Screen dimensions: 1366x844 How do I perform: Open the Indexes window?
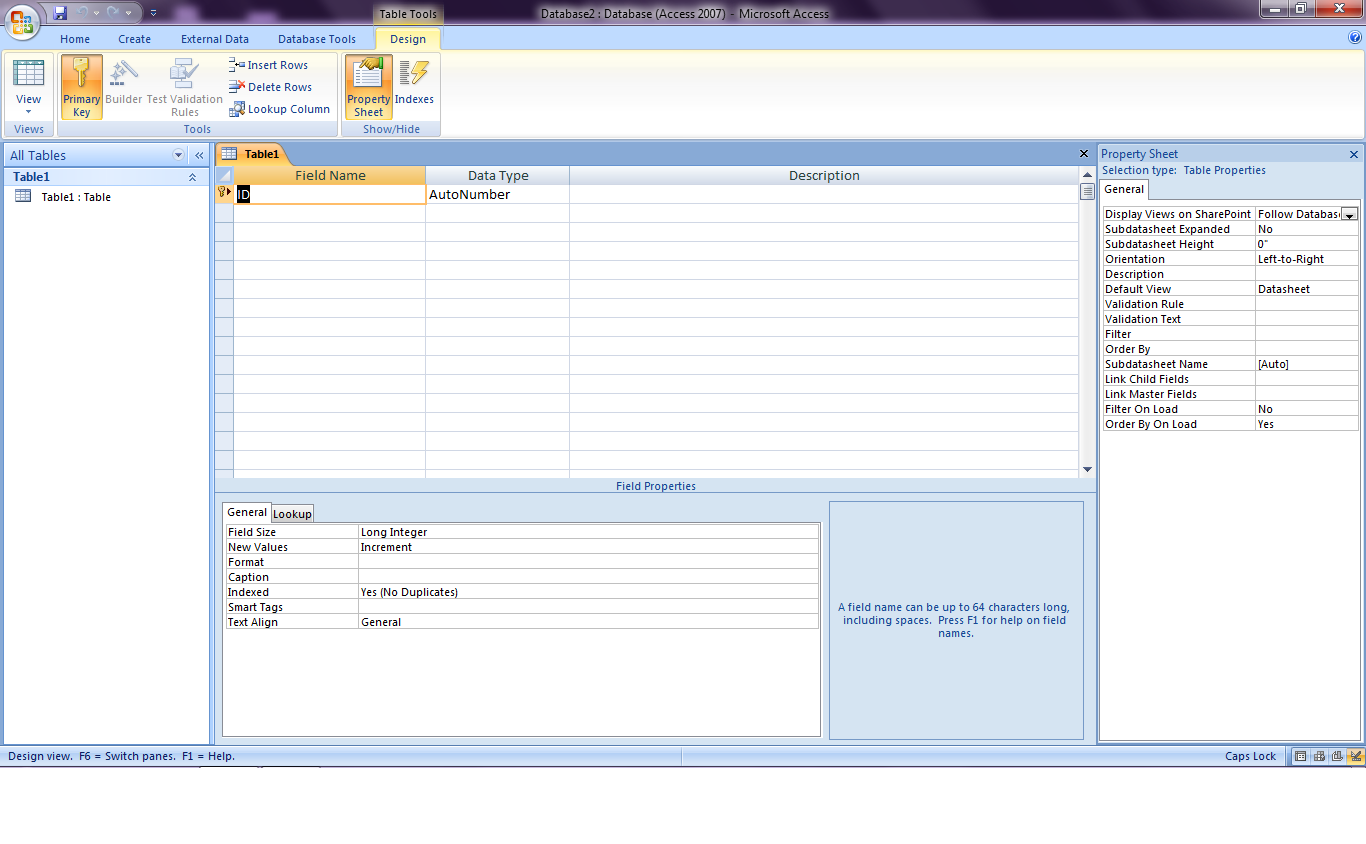414,85
